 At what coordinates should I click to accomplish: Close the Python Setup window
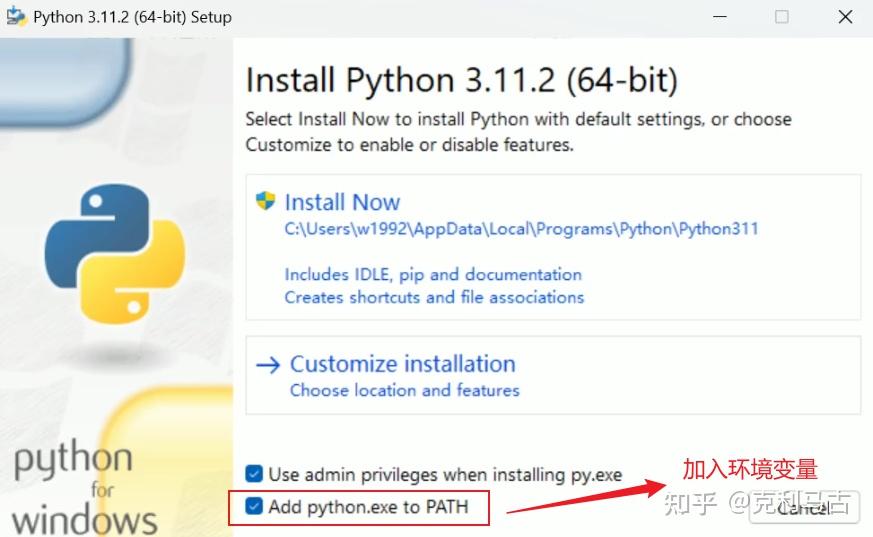pyautogui.click(x=846, y=16)
